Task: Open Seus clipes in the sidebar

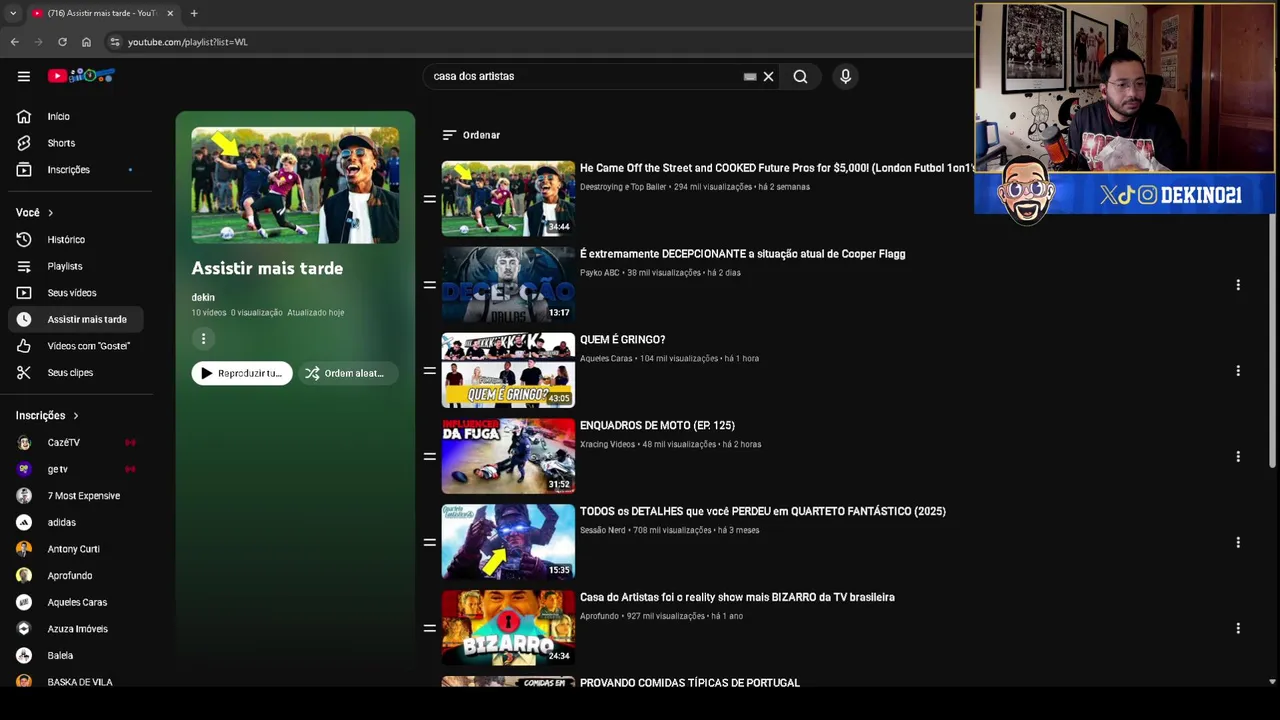Action: [70, 373]
